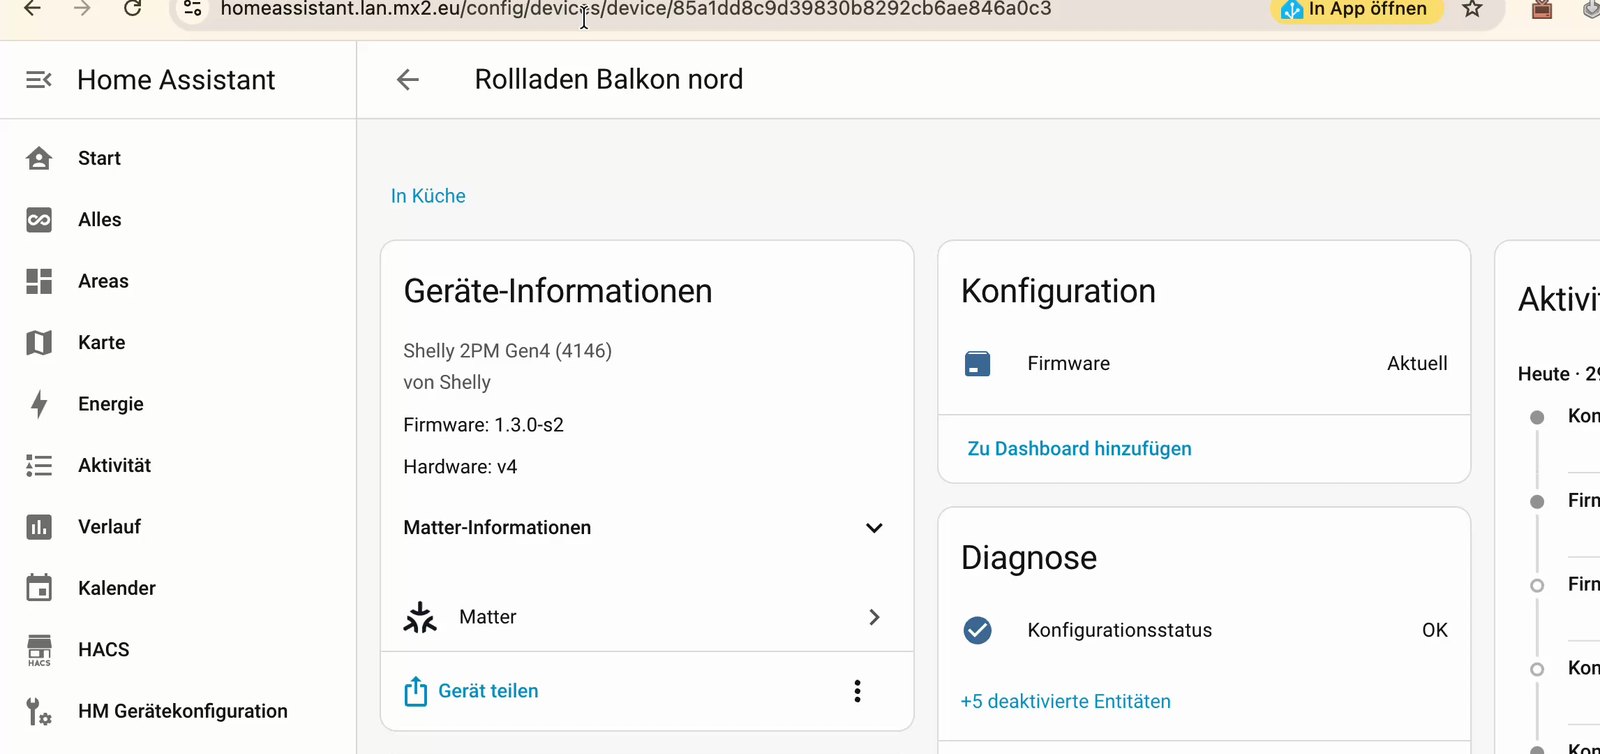
Task: Click the Firmware update entity icon
Action: pyautogui.click(x=978, y=364)
